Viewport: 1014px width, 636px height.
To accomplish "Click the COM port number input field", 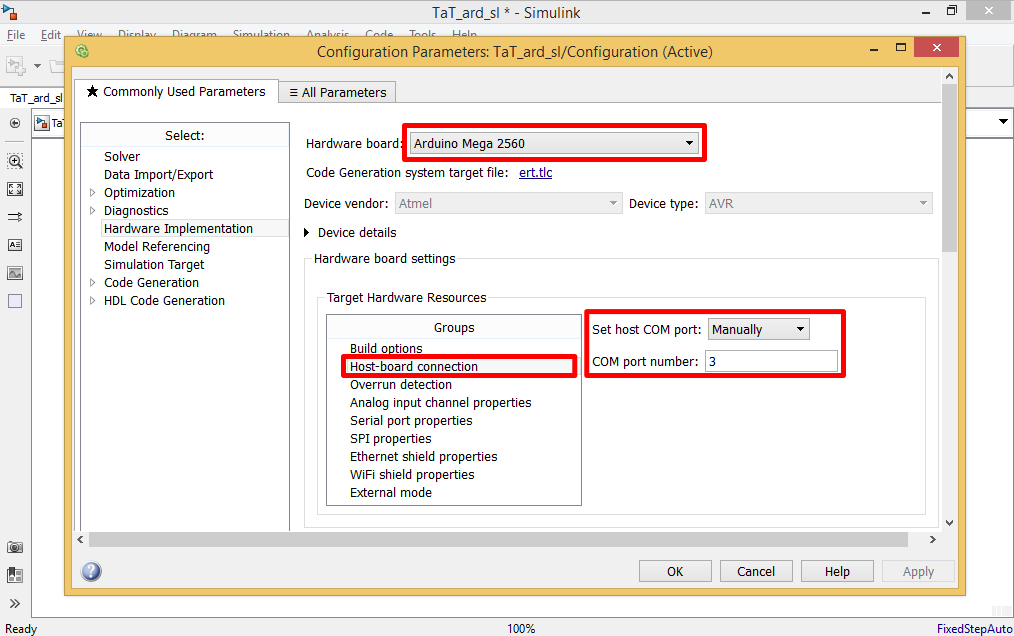I will (771, 362).
